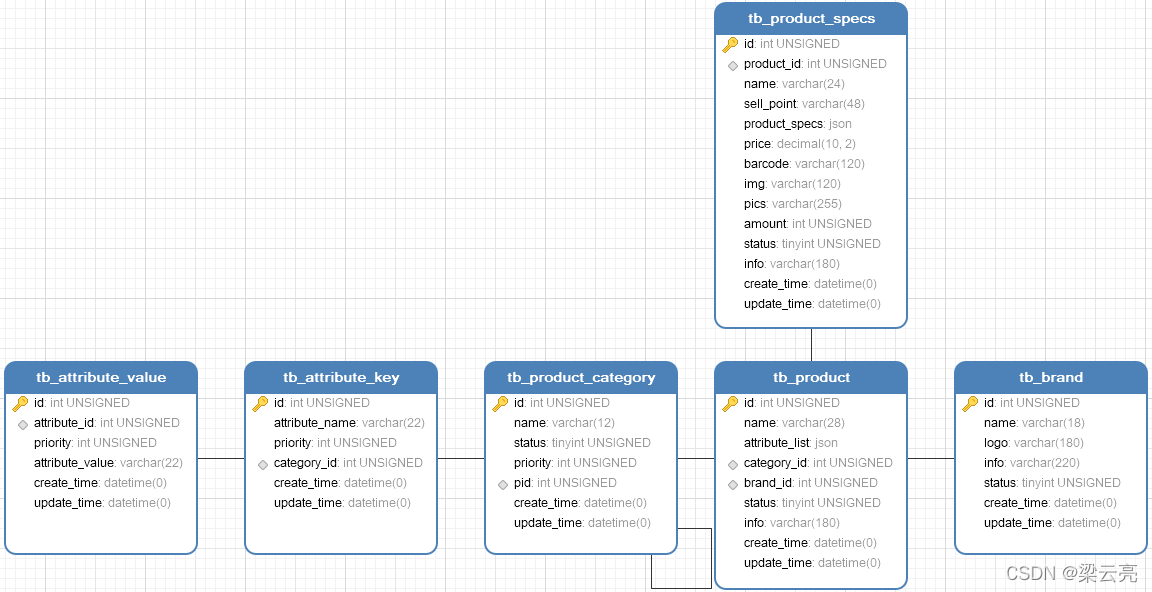Click the foreign key diamond beside pid
The width and height of the screenshot is (1152, 592).
pos(503,485)
